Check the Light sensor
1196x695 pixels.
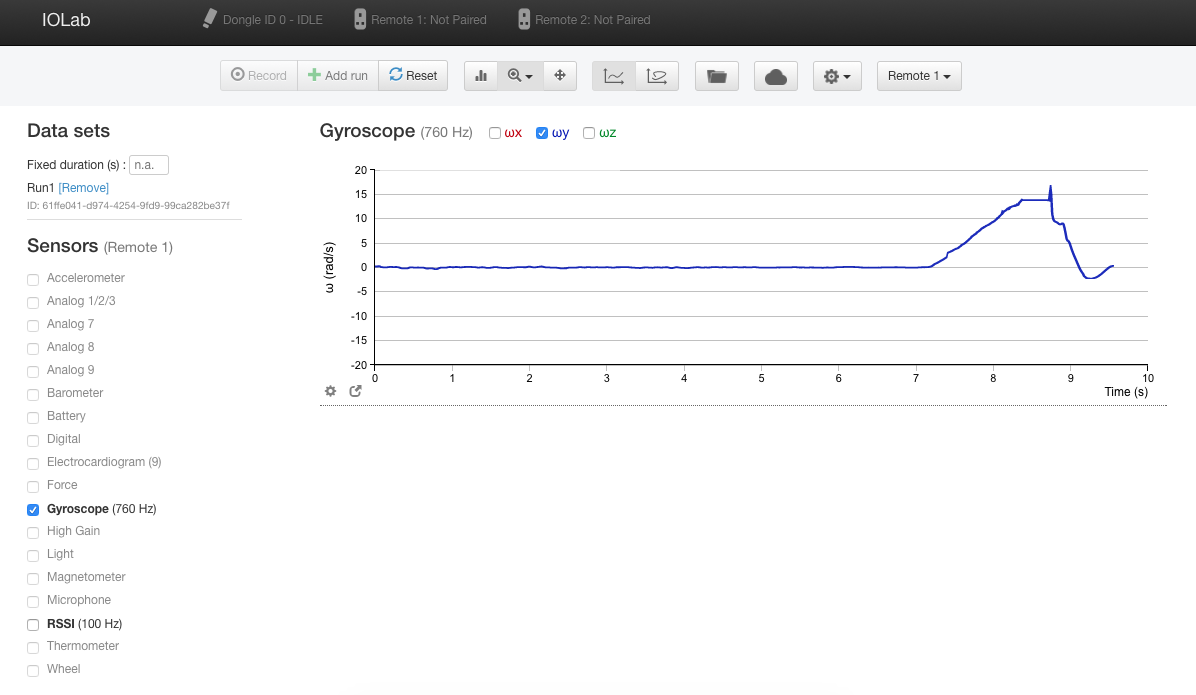(33, 555)
